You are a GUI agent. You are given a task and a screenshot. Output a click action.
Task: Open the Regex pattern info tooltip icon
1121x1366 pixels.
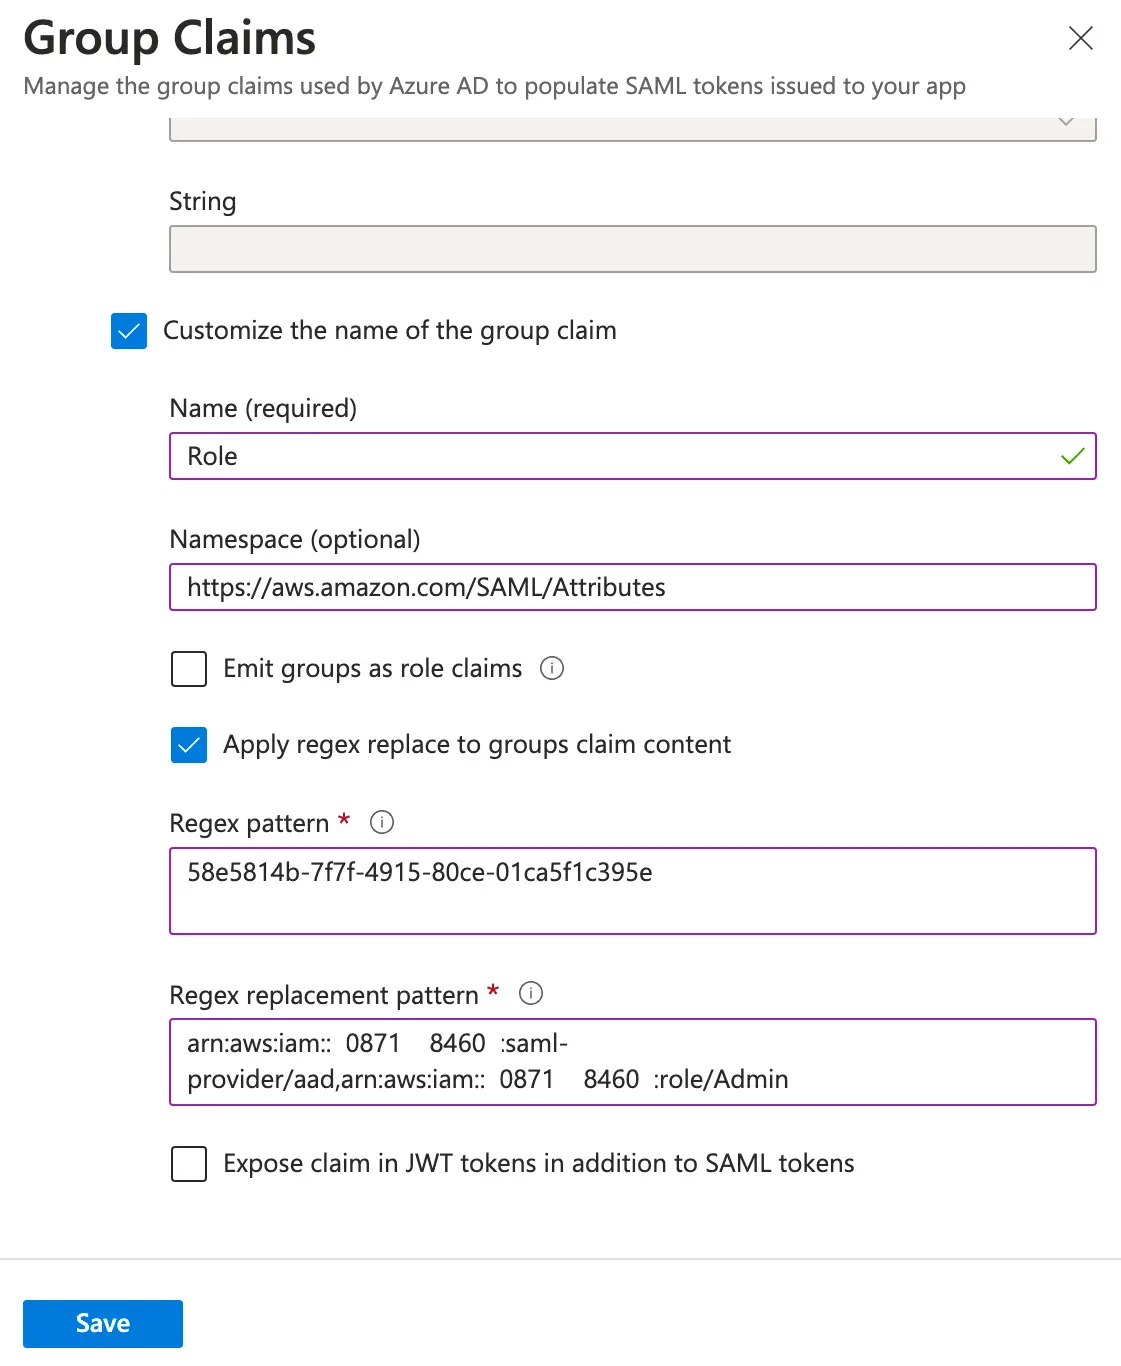[x=382, y=822]
